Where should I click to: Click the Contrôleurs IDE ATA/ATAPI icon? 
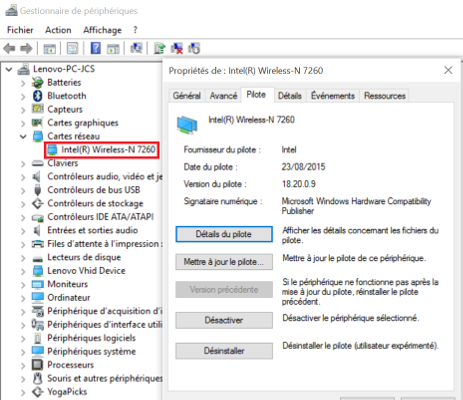[38, 218]
